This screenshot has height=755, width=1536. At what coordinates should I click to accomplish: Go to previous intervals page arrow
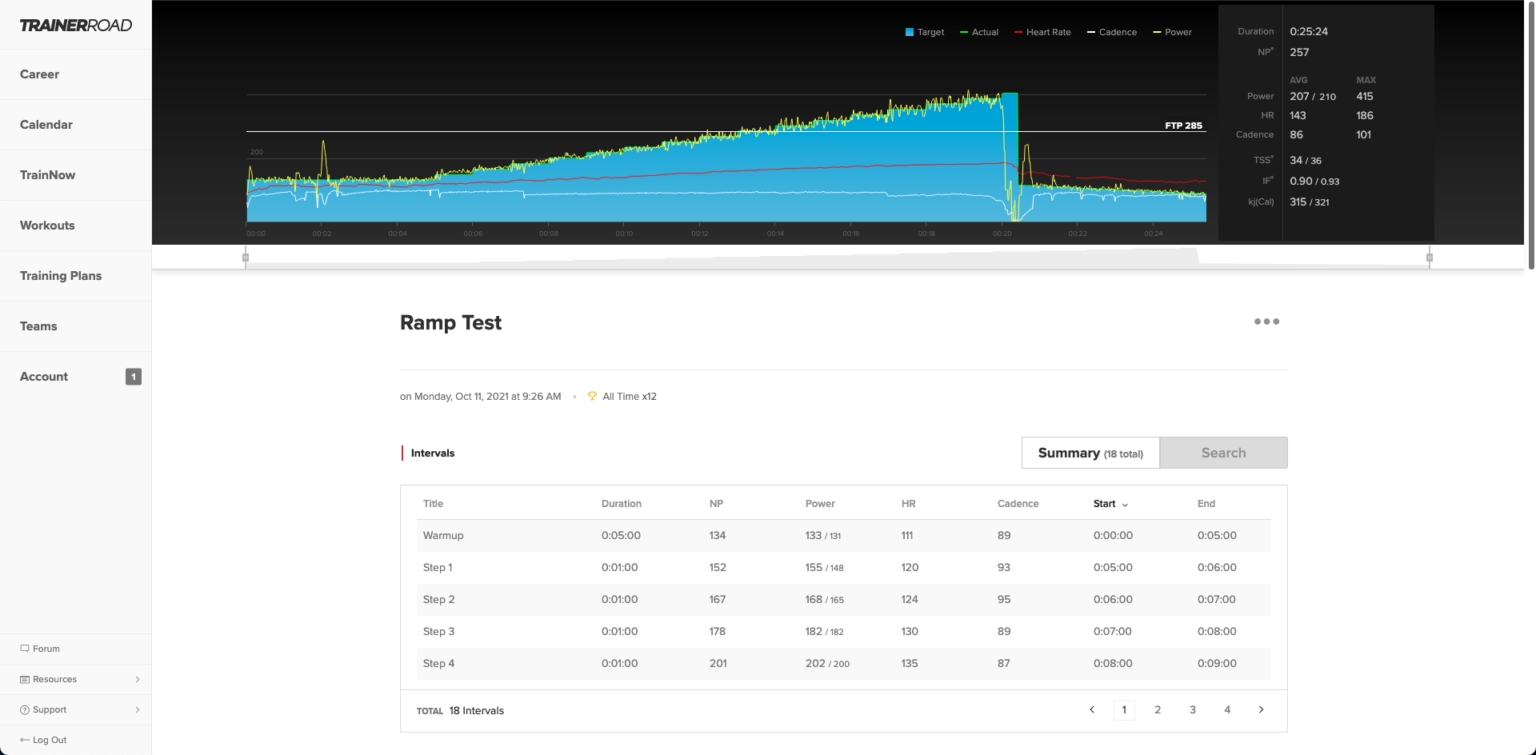click(x=1091, y=710)
